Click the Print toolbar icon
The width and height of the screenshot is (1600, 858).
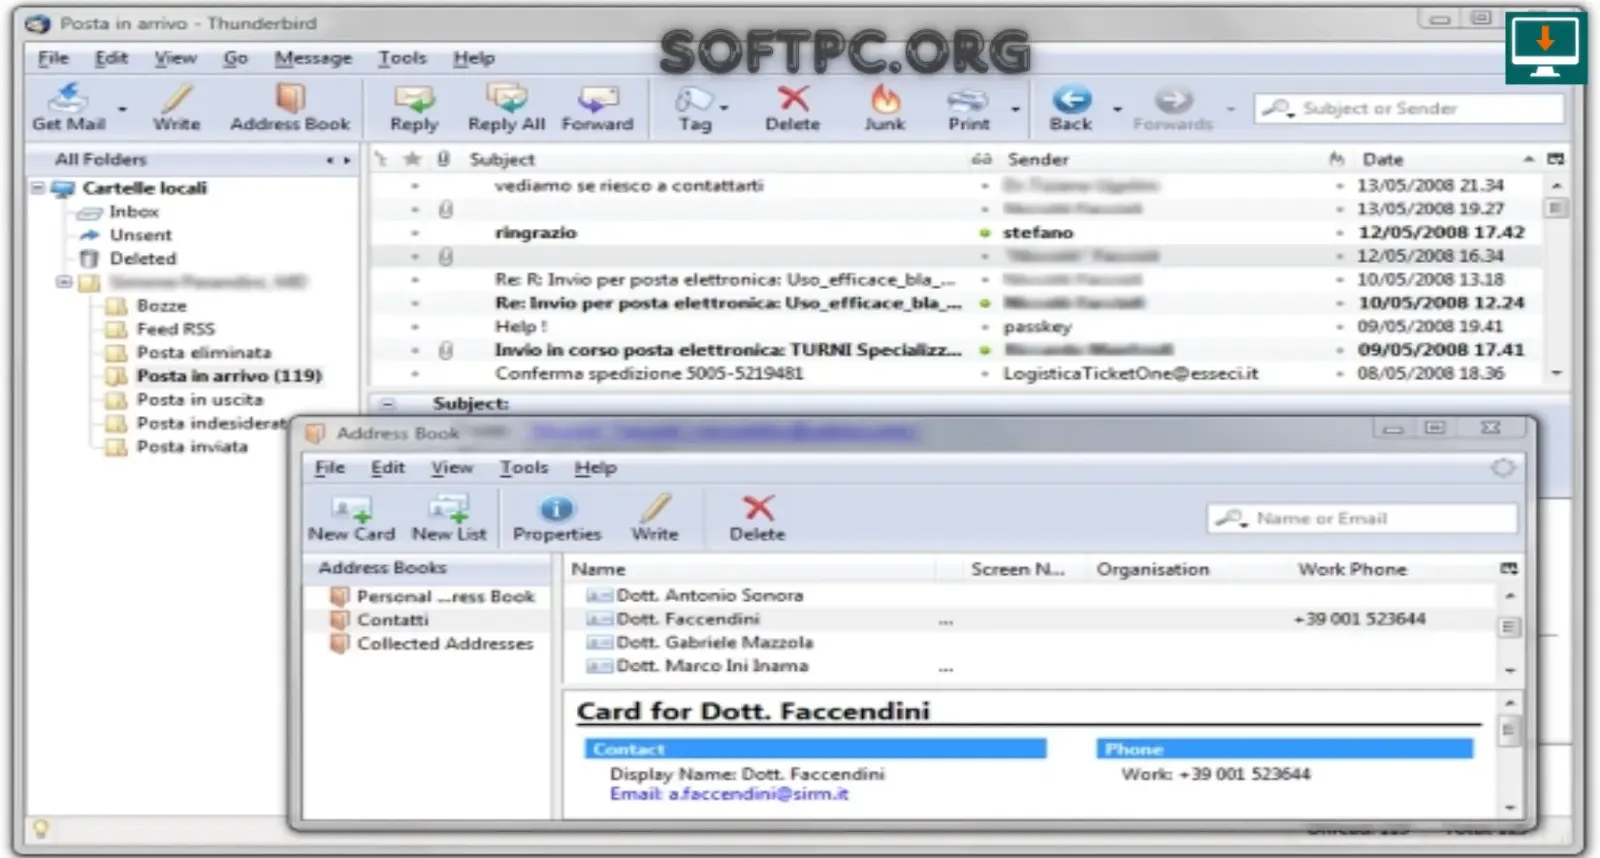pos(968,99)
